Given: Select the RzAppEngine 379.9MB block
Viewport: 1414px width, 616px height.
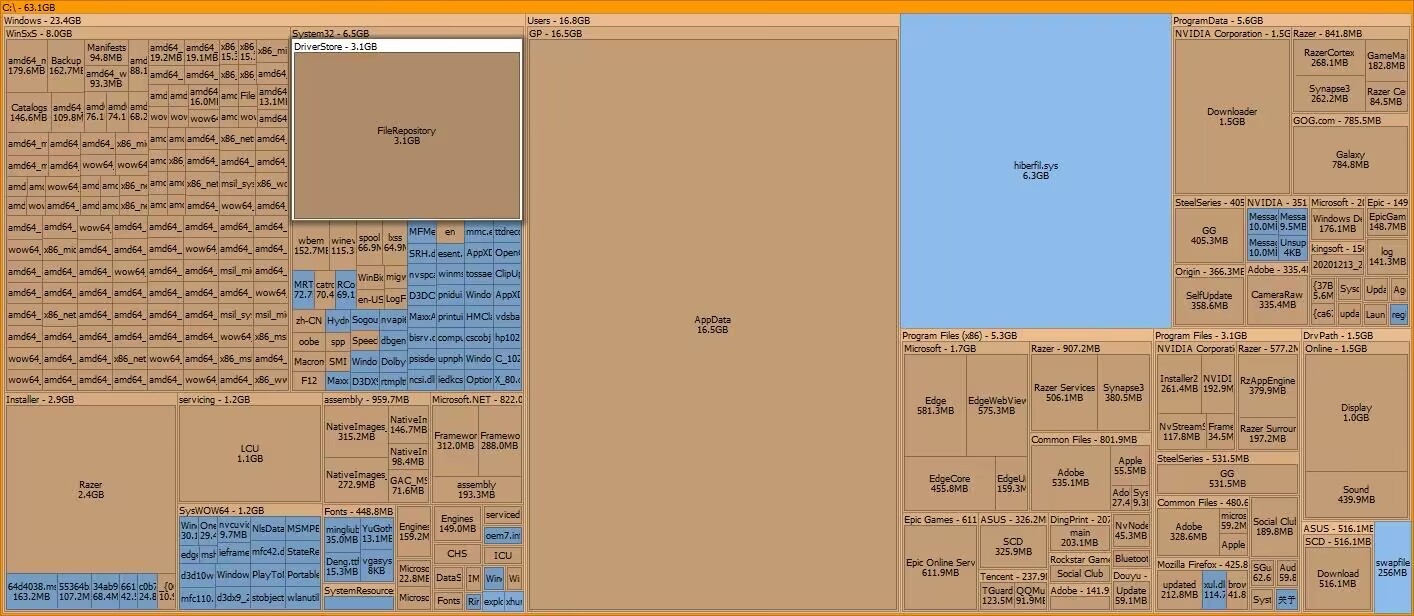Looking at the screenshot, I should pos(1267,385).
